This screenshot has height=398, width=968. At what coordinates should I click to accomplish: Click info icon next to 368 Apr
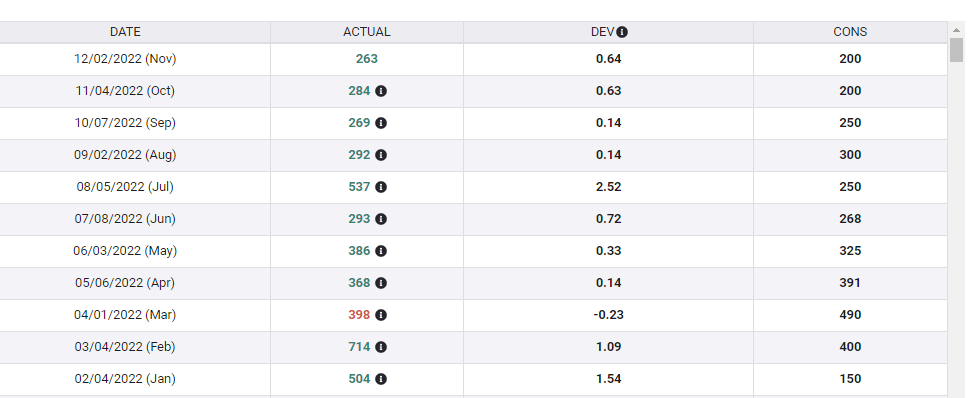tap(381, 283)
